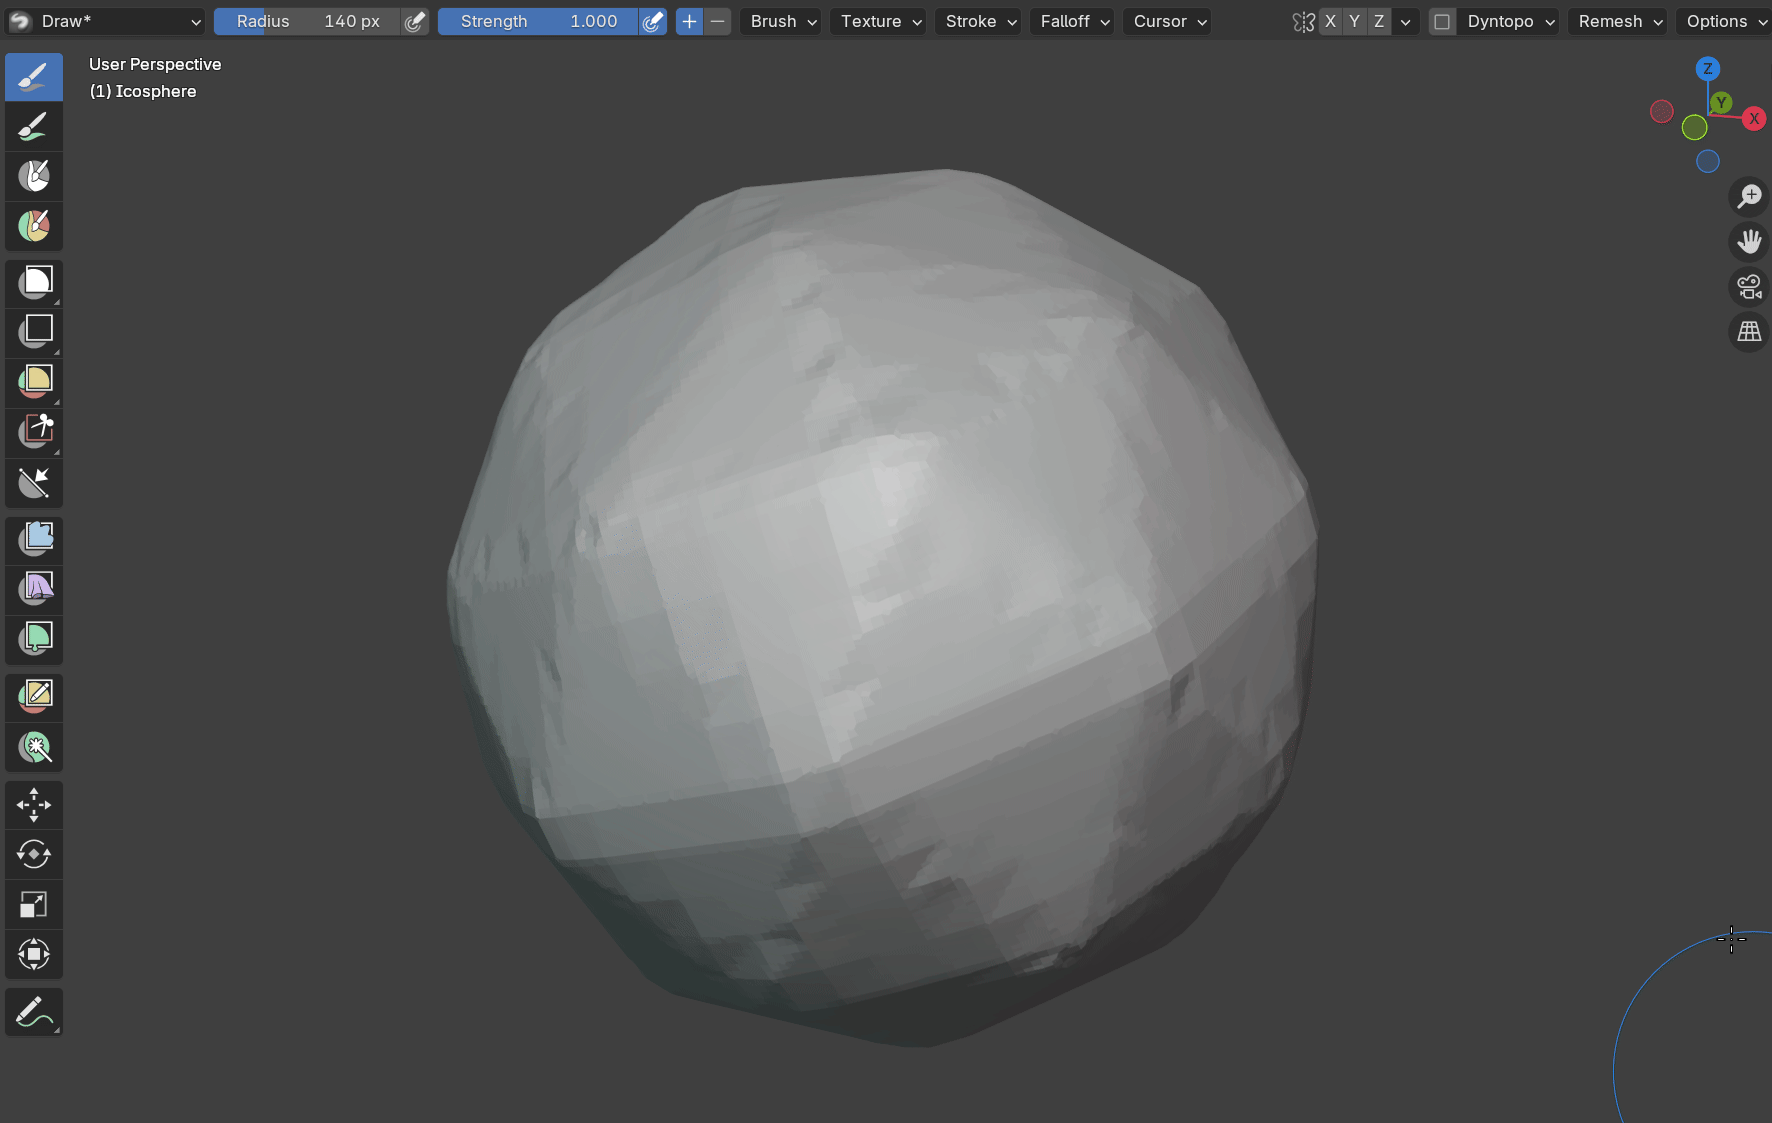Click the zoom magnifier viewport button
The image size is (1772, 1123).
pyautogui.click(x=1749, y=197)
